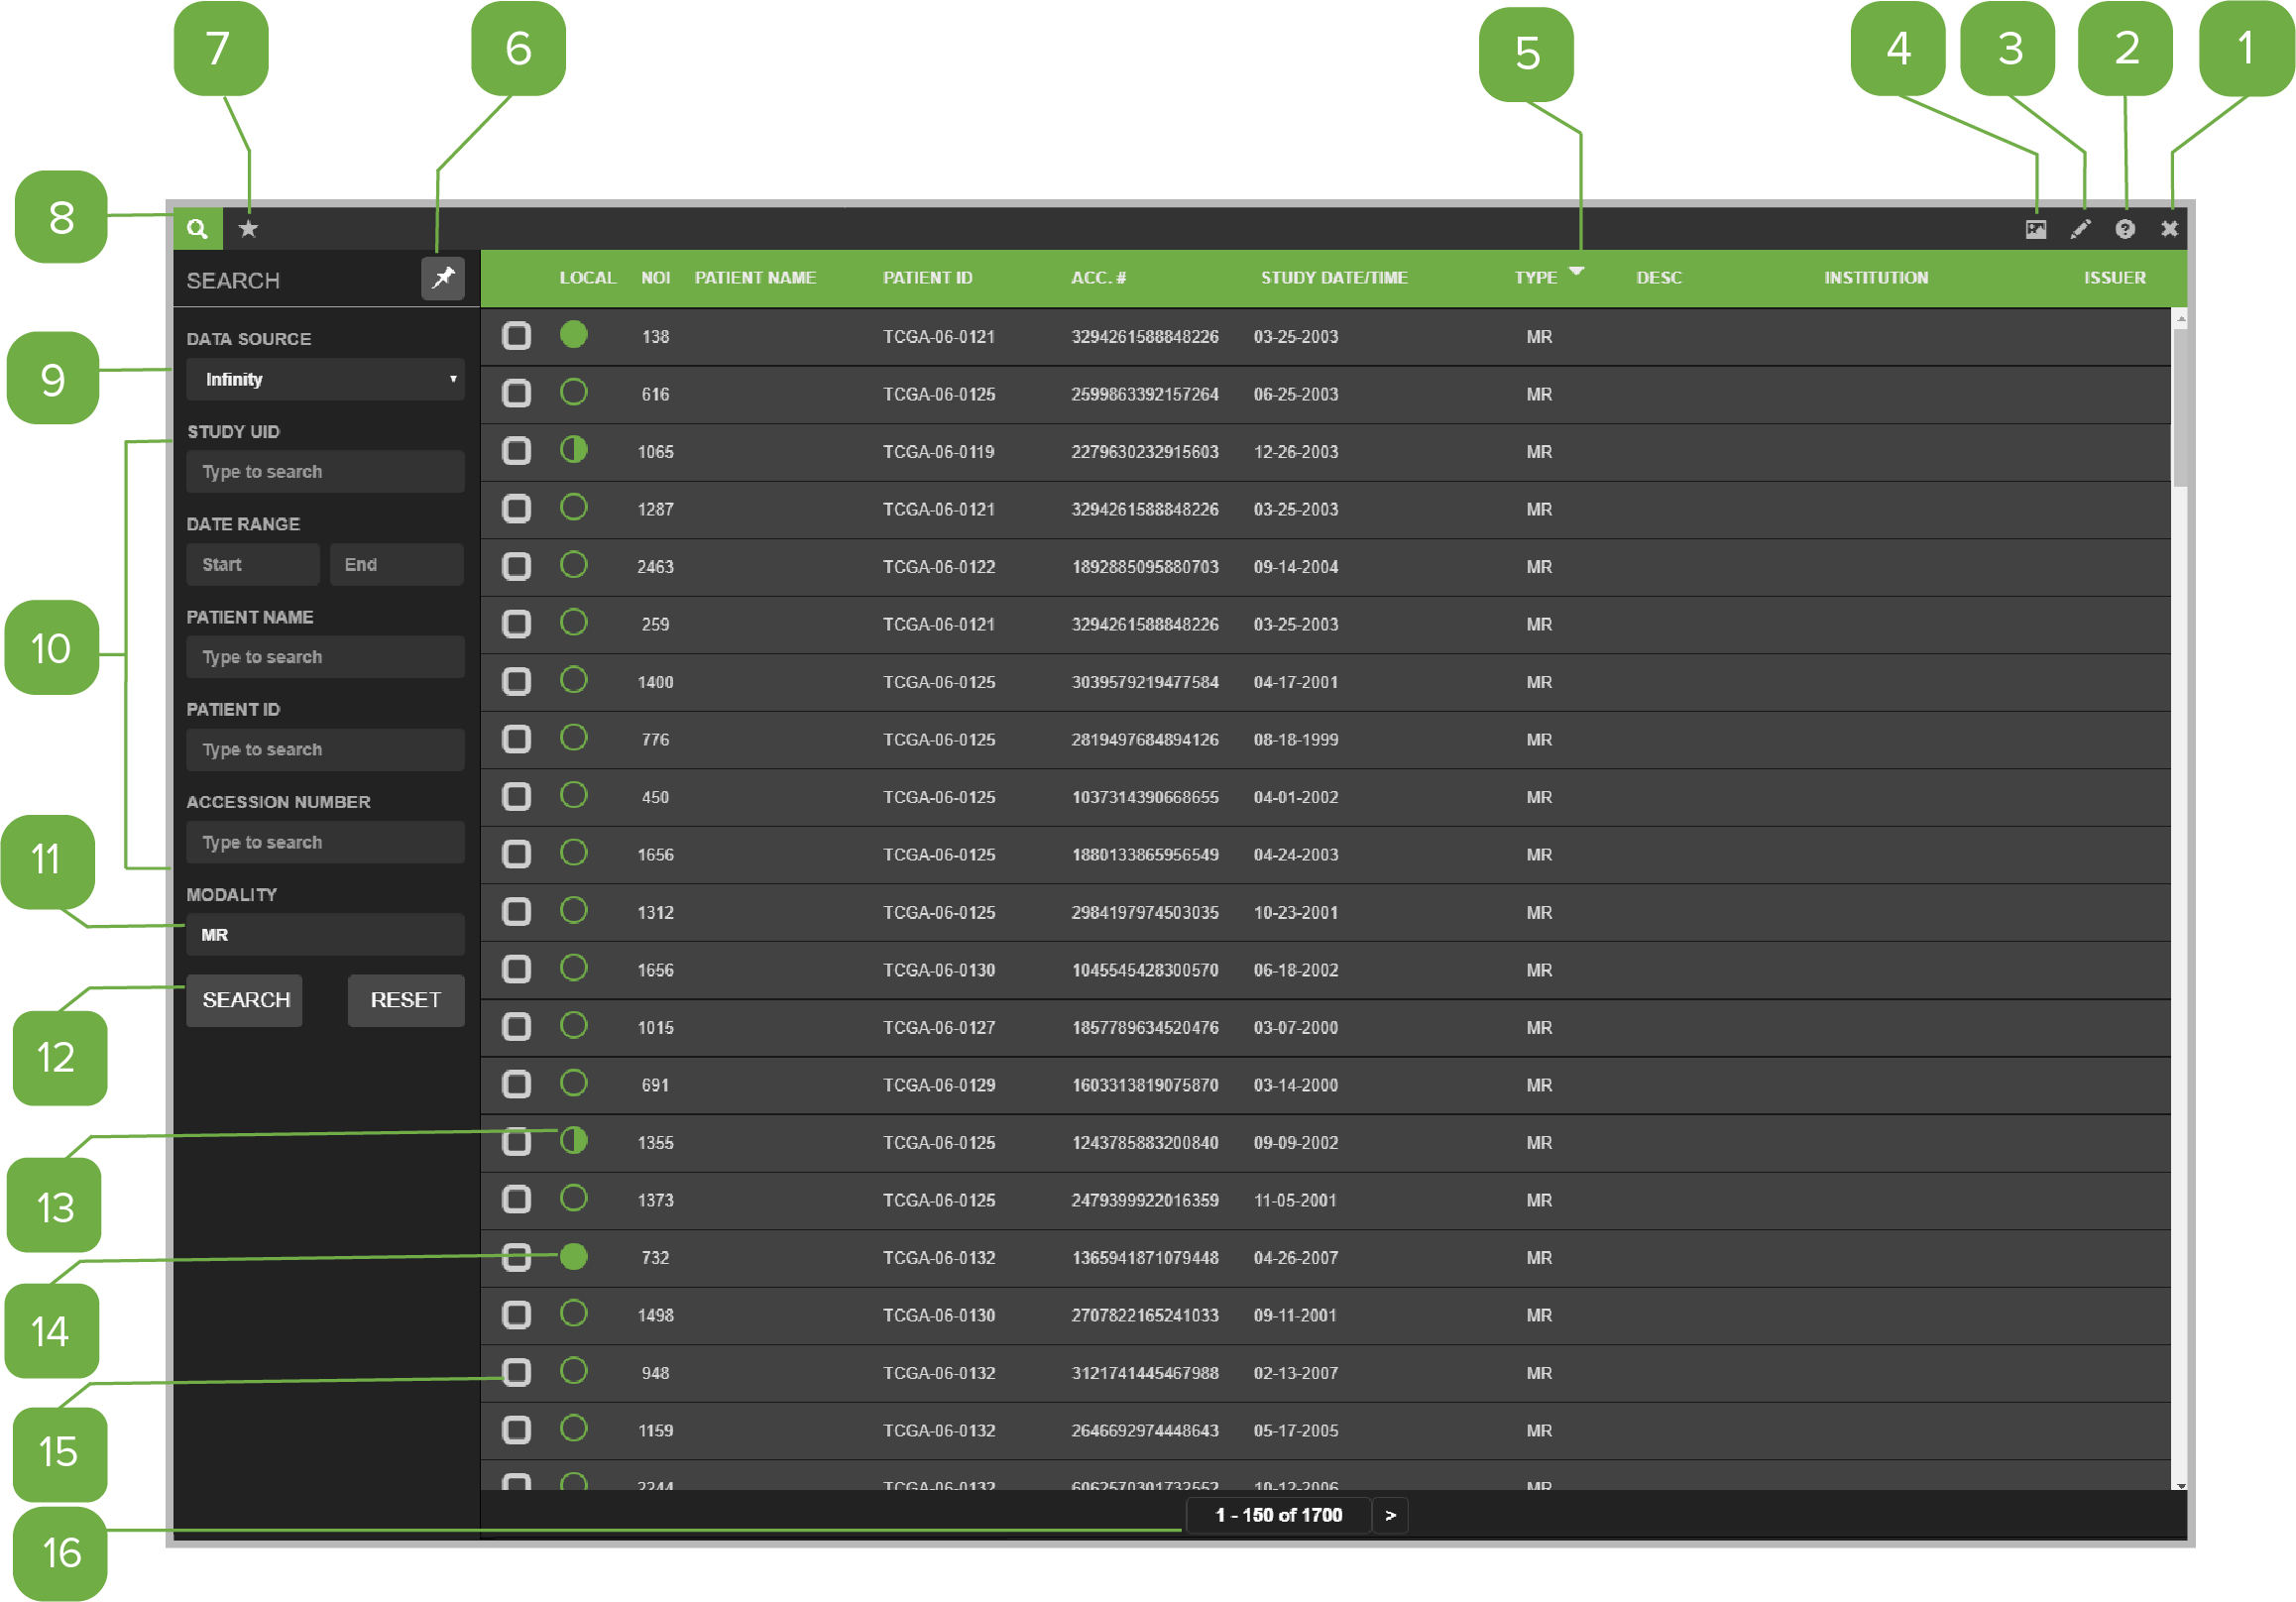Click the exit X toolbar icon
2296x1602 pixels.
pyautogui.click(x=2170, y=229)
